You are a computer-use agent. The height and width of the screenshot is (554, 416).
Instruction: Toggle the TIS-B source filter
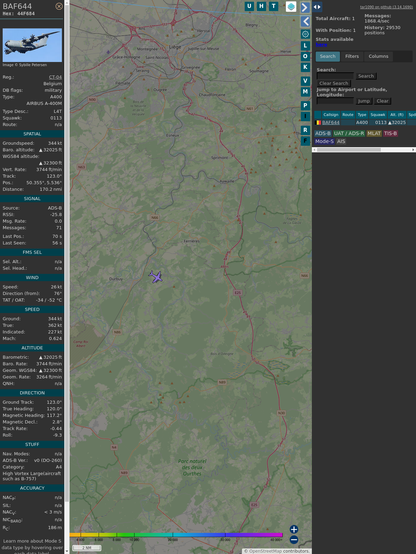(x=390, y=133)
